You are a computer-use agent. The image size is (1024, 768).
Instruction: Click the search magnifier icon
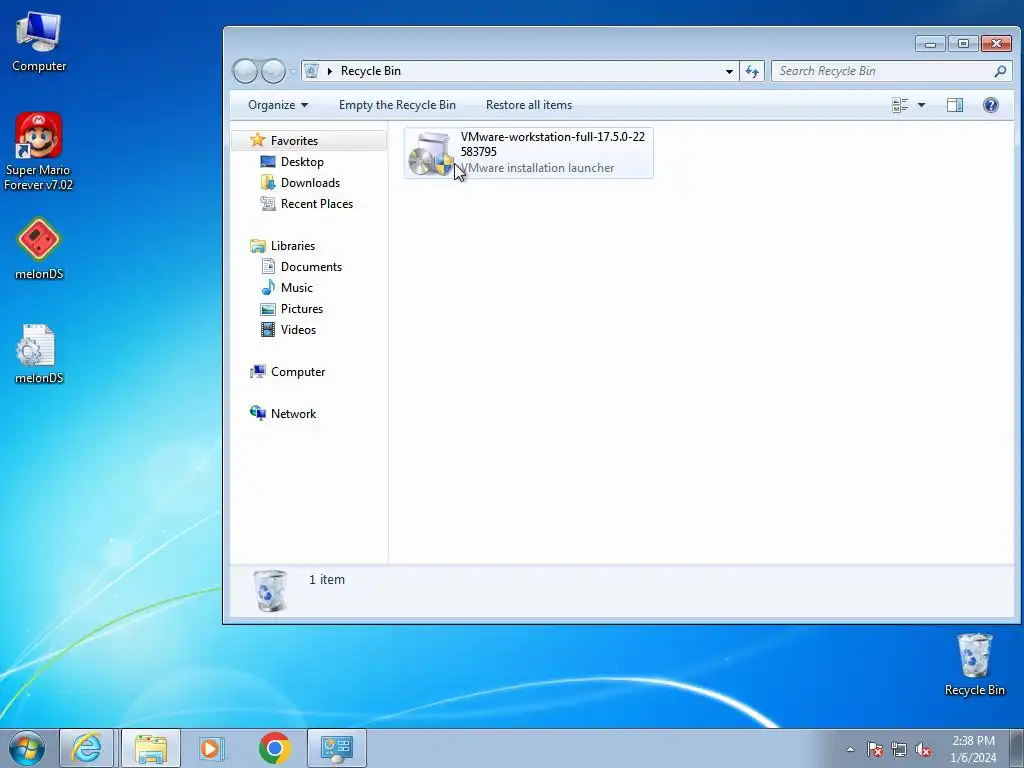(1000, 71)
